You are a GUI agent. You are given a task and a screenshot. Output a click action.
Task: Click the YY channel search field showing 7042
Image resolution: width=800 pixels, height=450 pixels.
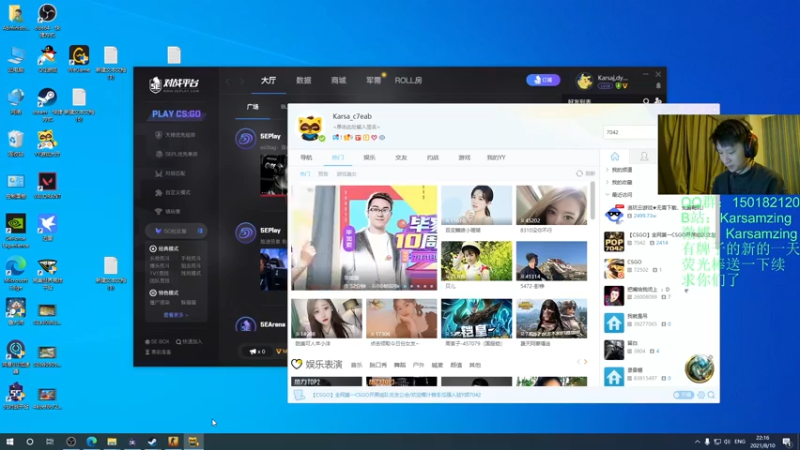click(x=630, y=132)
